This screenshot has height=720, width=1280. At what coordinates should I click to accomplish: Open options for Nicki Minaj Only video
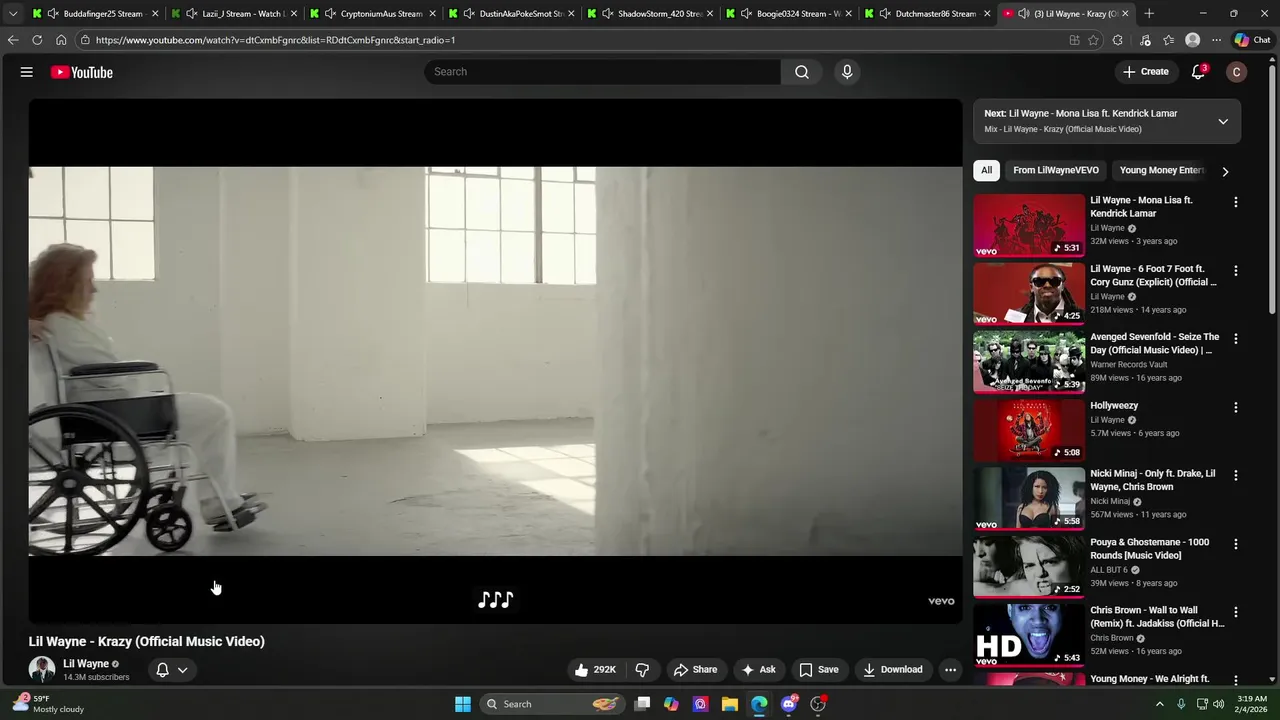click(1236, 476)
